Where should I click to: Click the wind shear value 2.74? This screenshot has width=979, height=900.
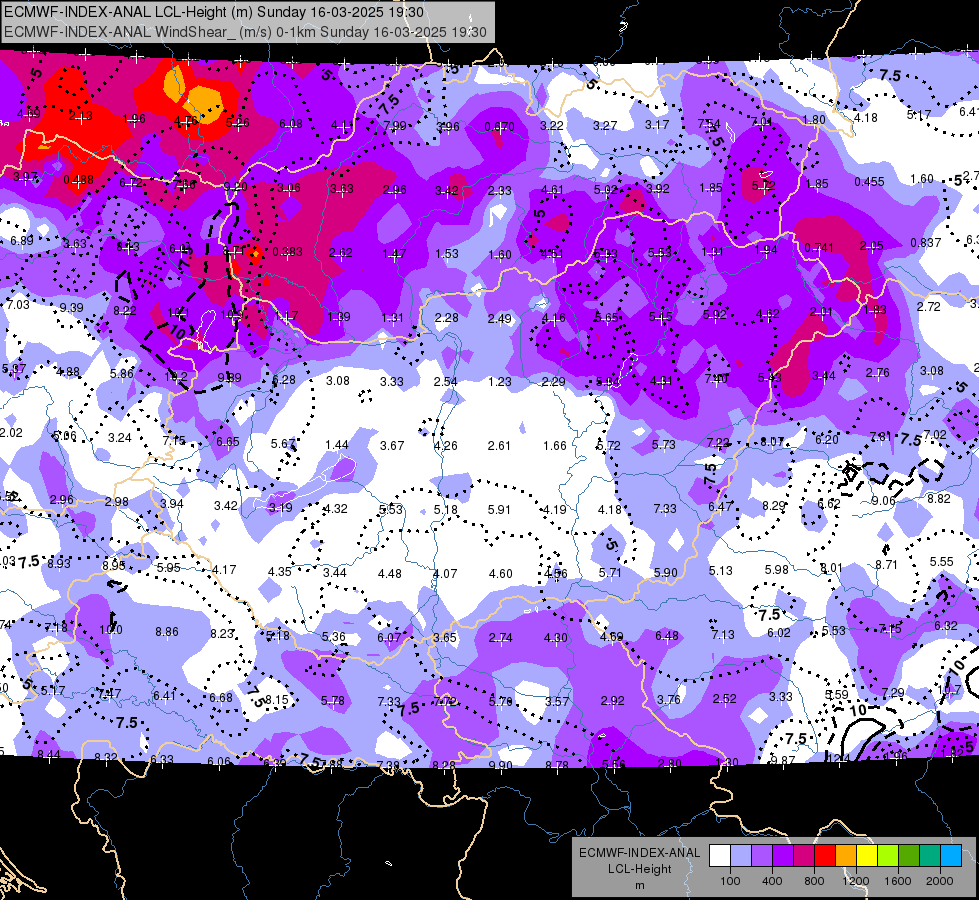coord(500,637)
